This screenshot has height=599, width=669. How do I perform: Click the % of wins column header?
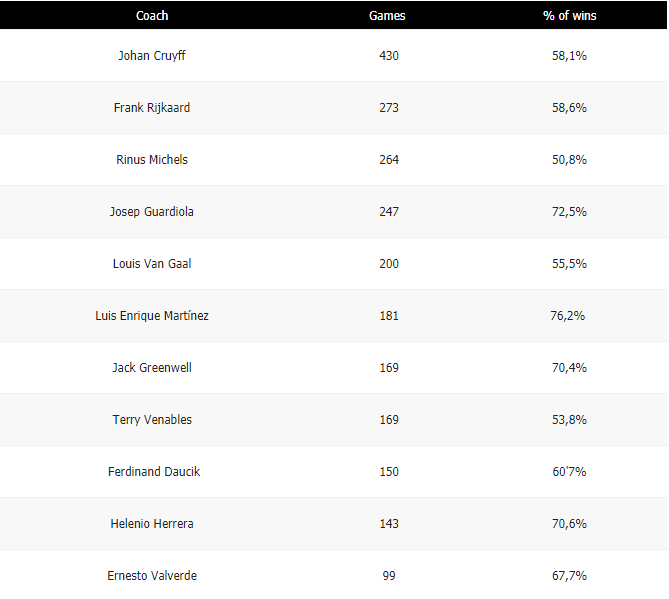tap(568, 16)
